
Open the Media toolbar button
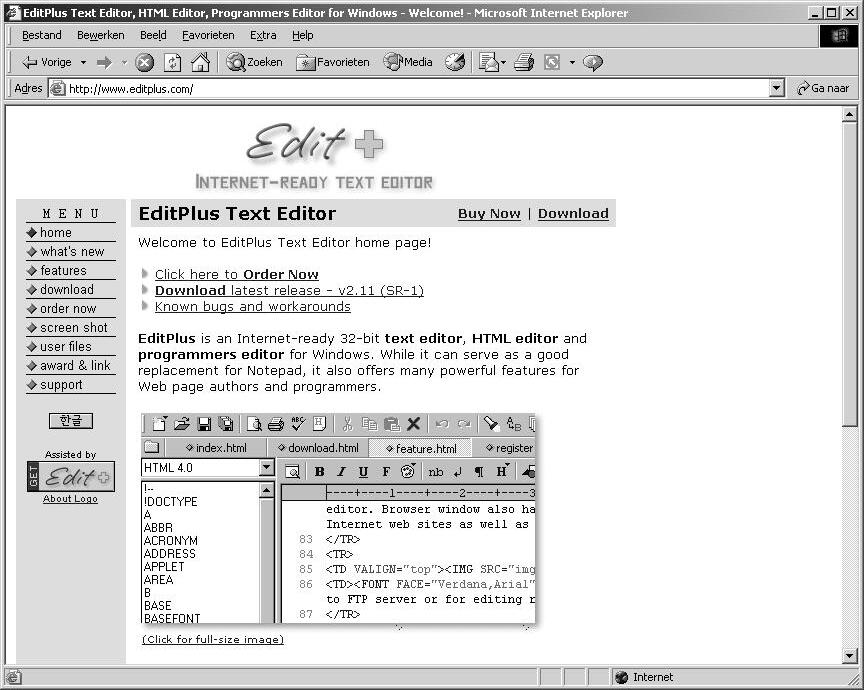[408, 62]
